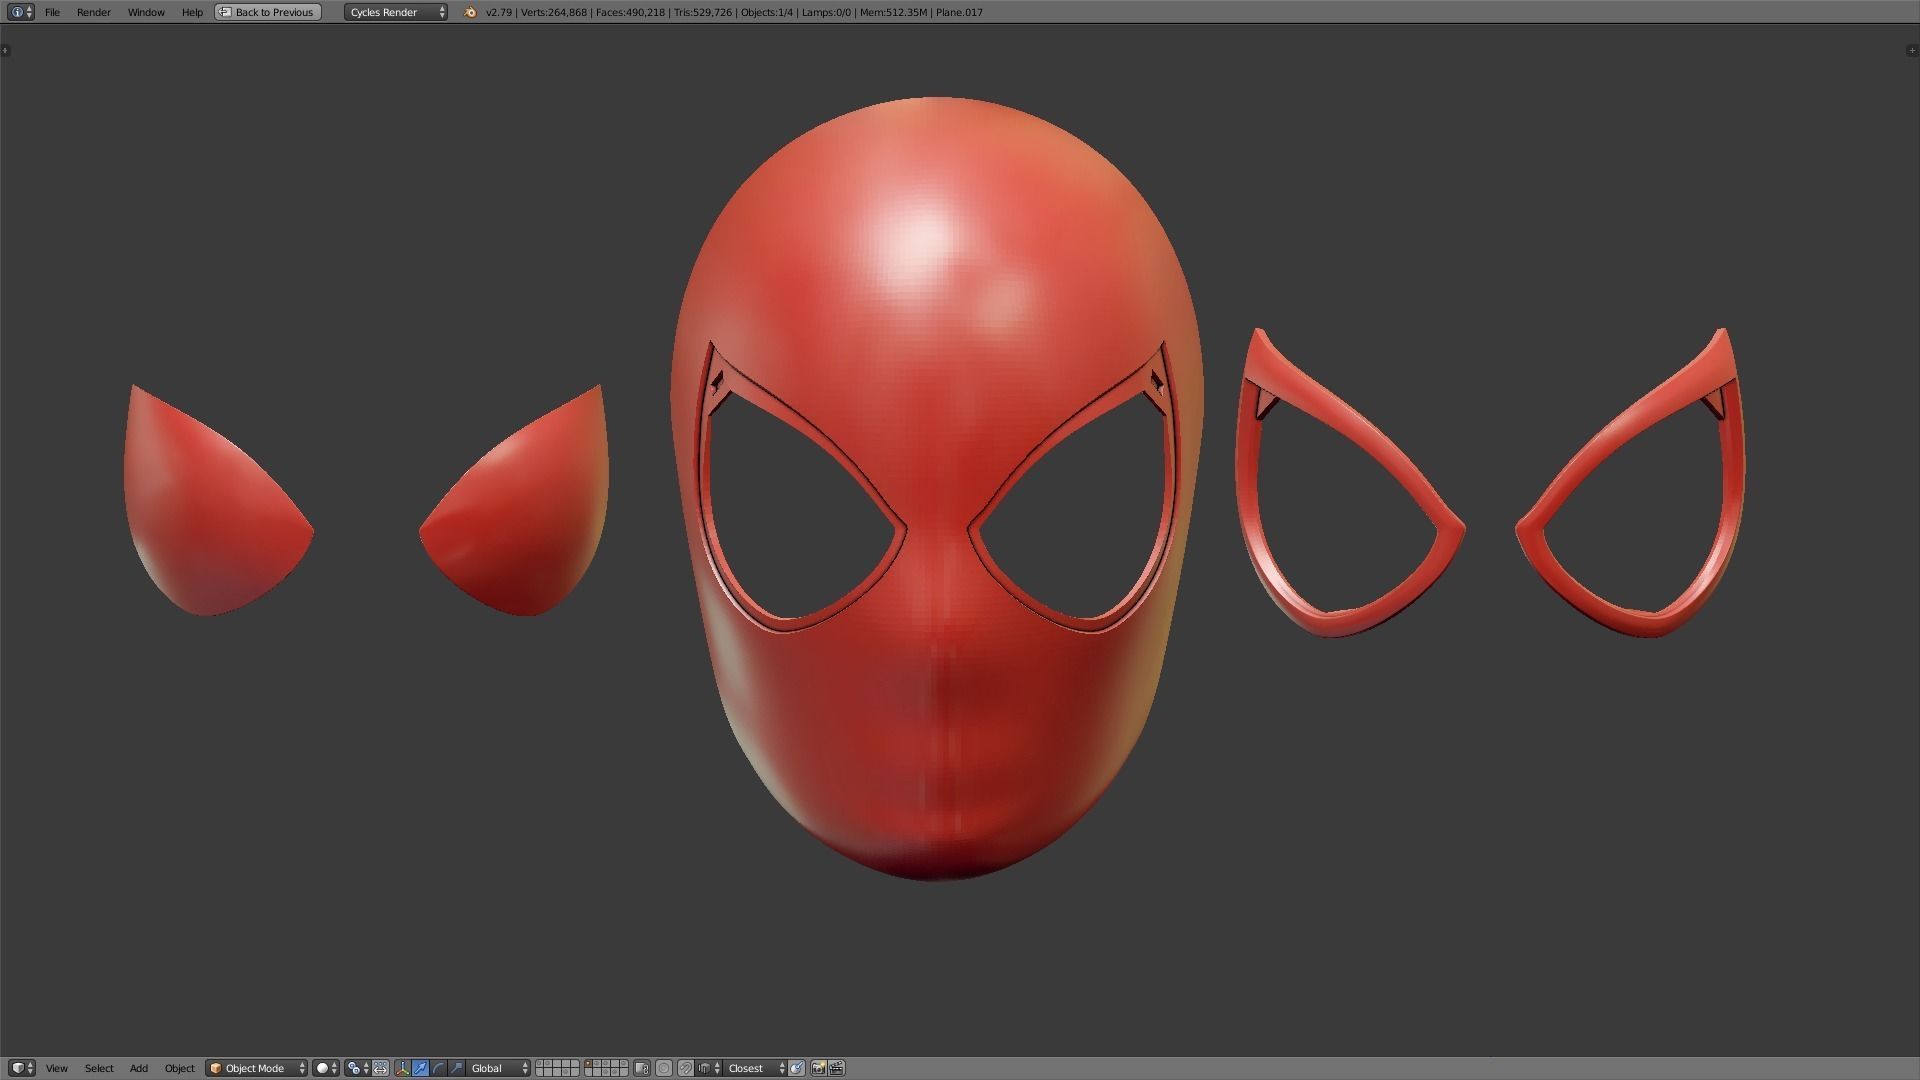Toggle layer lock to scene
Screen dimensions: 1920x1080
[x=642, y=1068]
